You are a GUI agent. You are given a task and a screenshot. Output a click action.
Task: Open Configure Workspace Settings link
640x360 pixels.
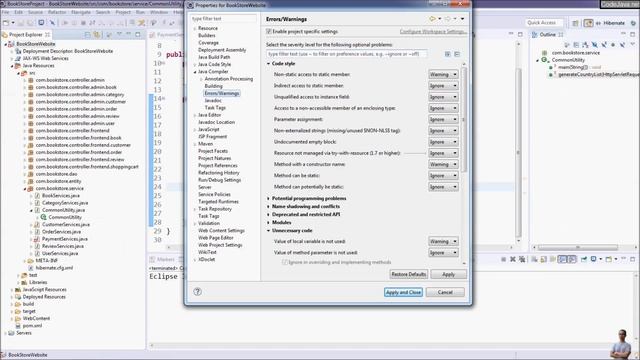(x=433, y=31)
